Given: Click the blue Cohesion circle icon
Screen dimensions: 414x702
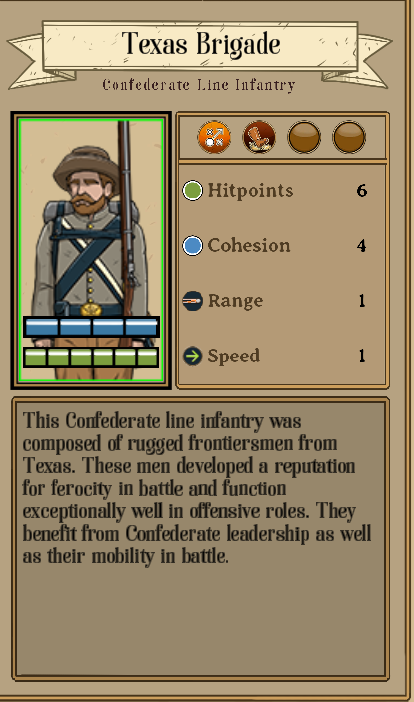Looking at the screenshot, I should point(192,245).
